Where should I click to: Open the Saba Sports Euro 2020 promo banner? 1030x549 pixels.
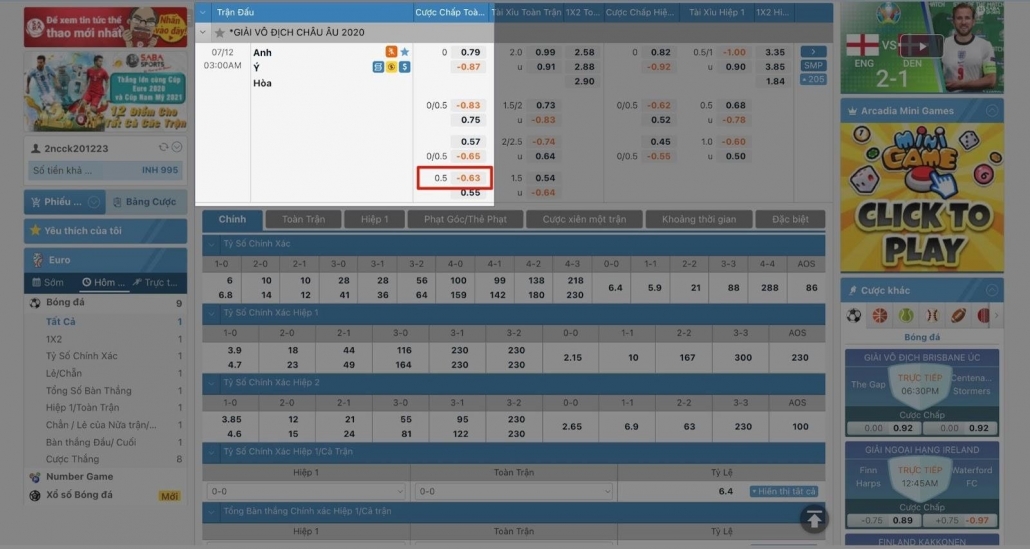105,91
